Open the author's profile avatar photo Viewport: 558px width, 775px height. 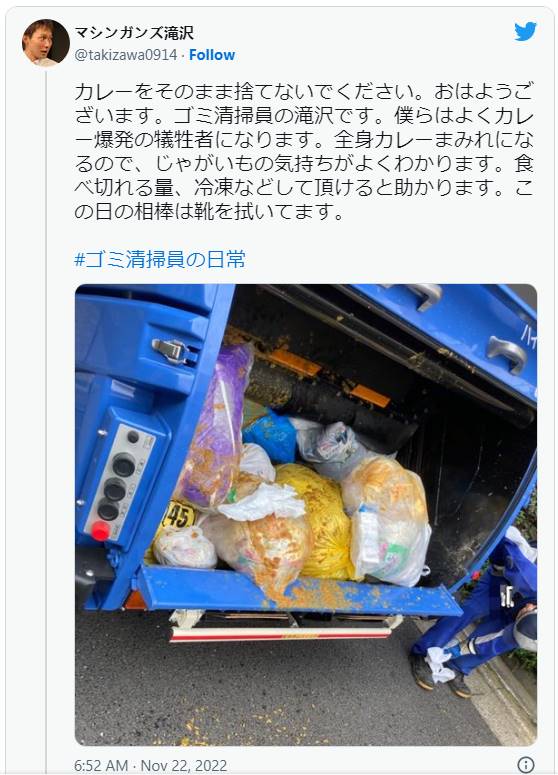click(x=46, y=43)
